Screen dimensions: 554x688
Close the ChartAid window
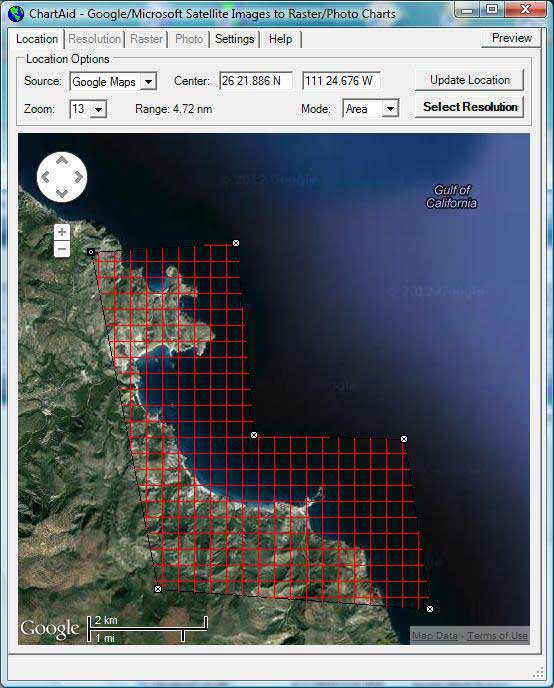[x=525, y=10]
